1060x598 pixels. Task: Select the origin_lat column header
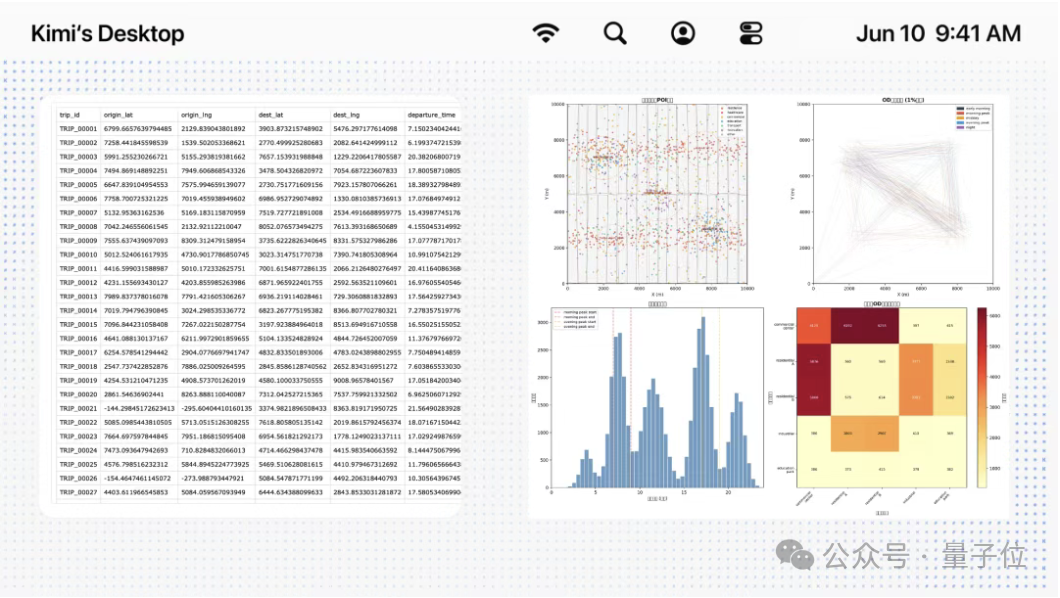[x=118, y=115]
